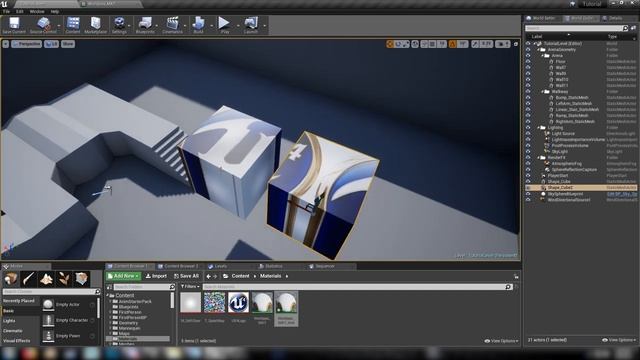Click the Content Browser forward arrow

tap(215, 276)
